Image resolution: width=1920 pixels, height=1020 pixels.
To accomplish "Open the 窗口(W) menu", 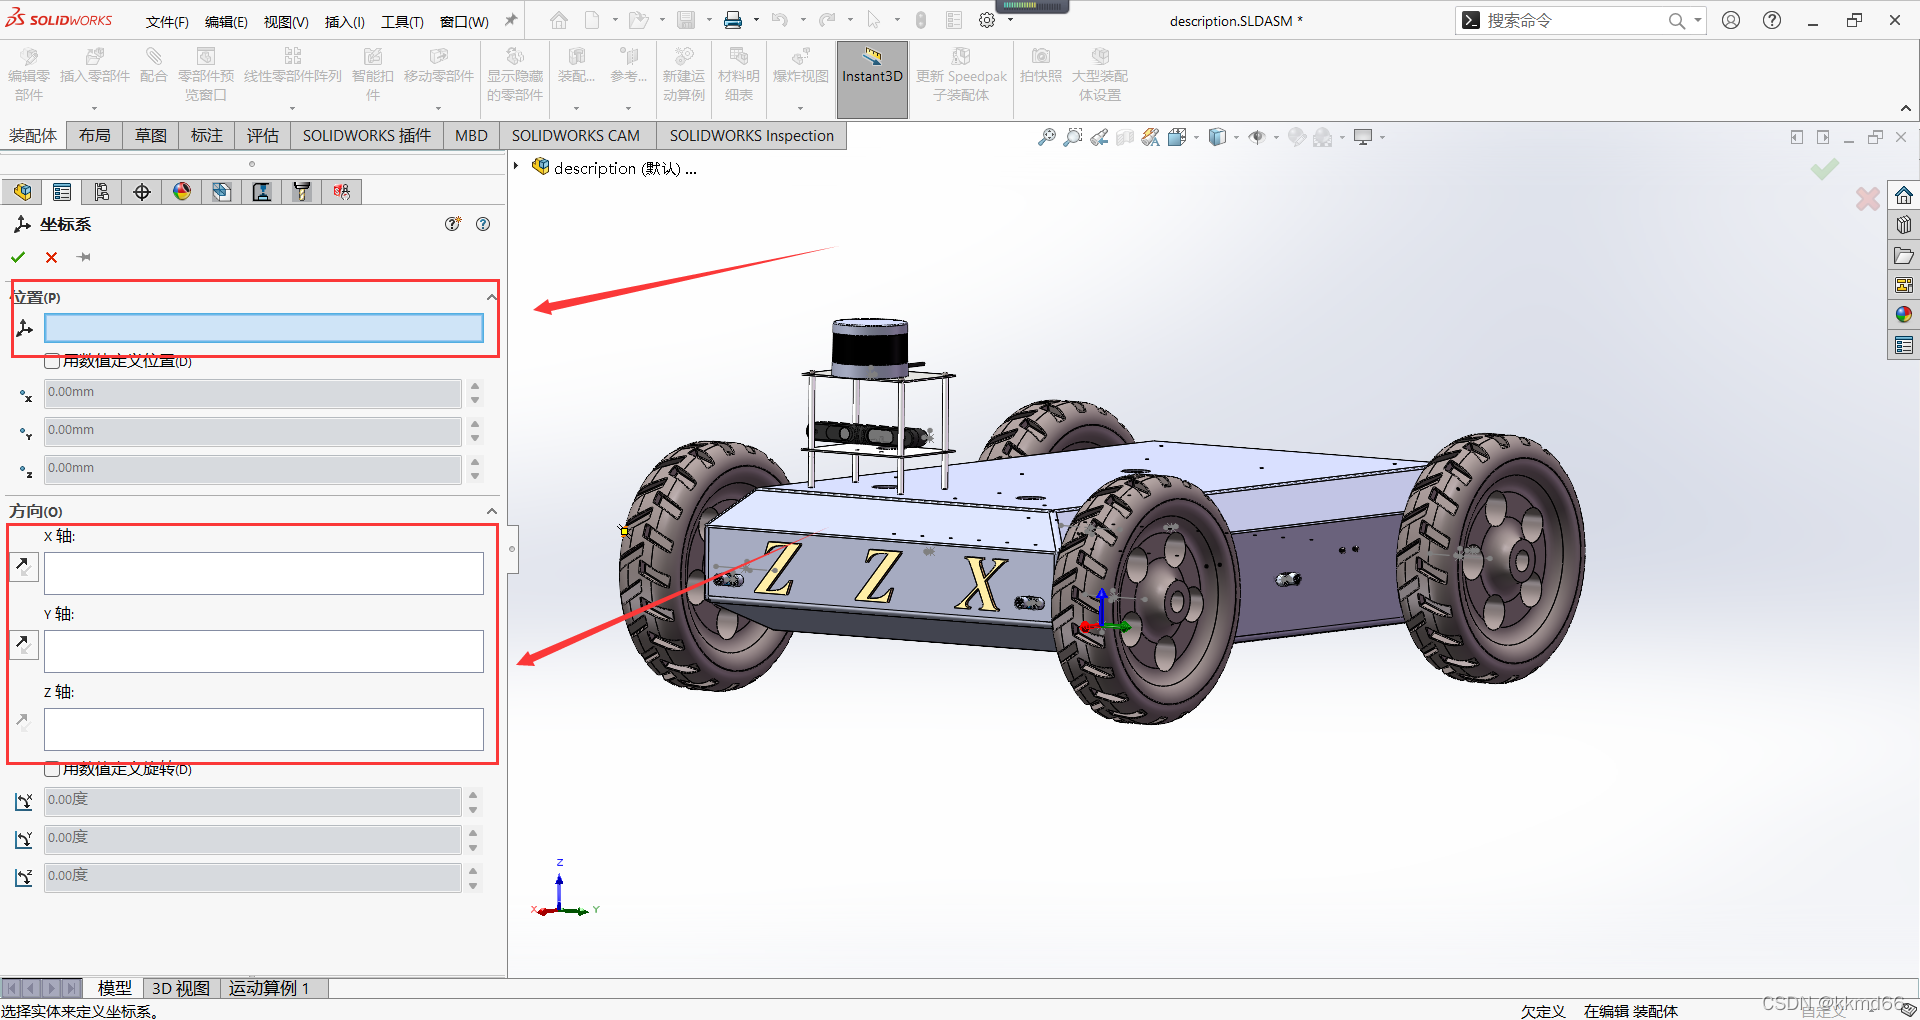I will (464, 21).
